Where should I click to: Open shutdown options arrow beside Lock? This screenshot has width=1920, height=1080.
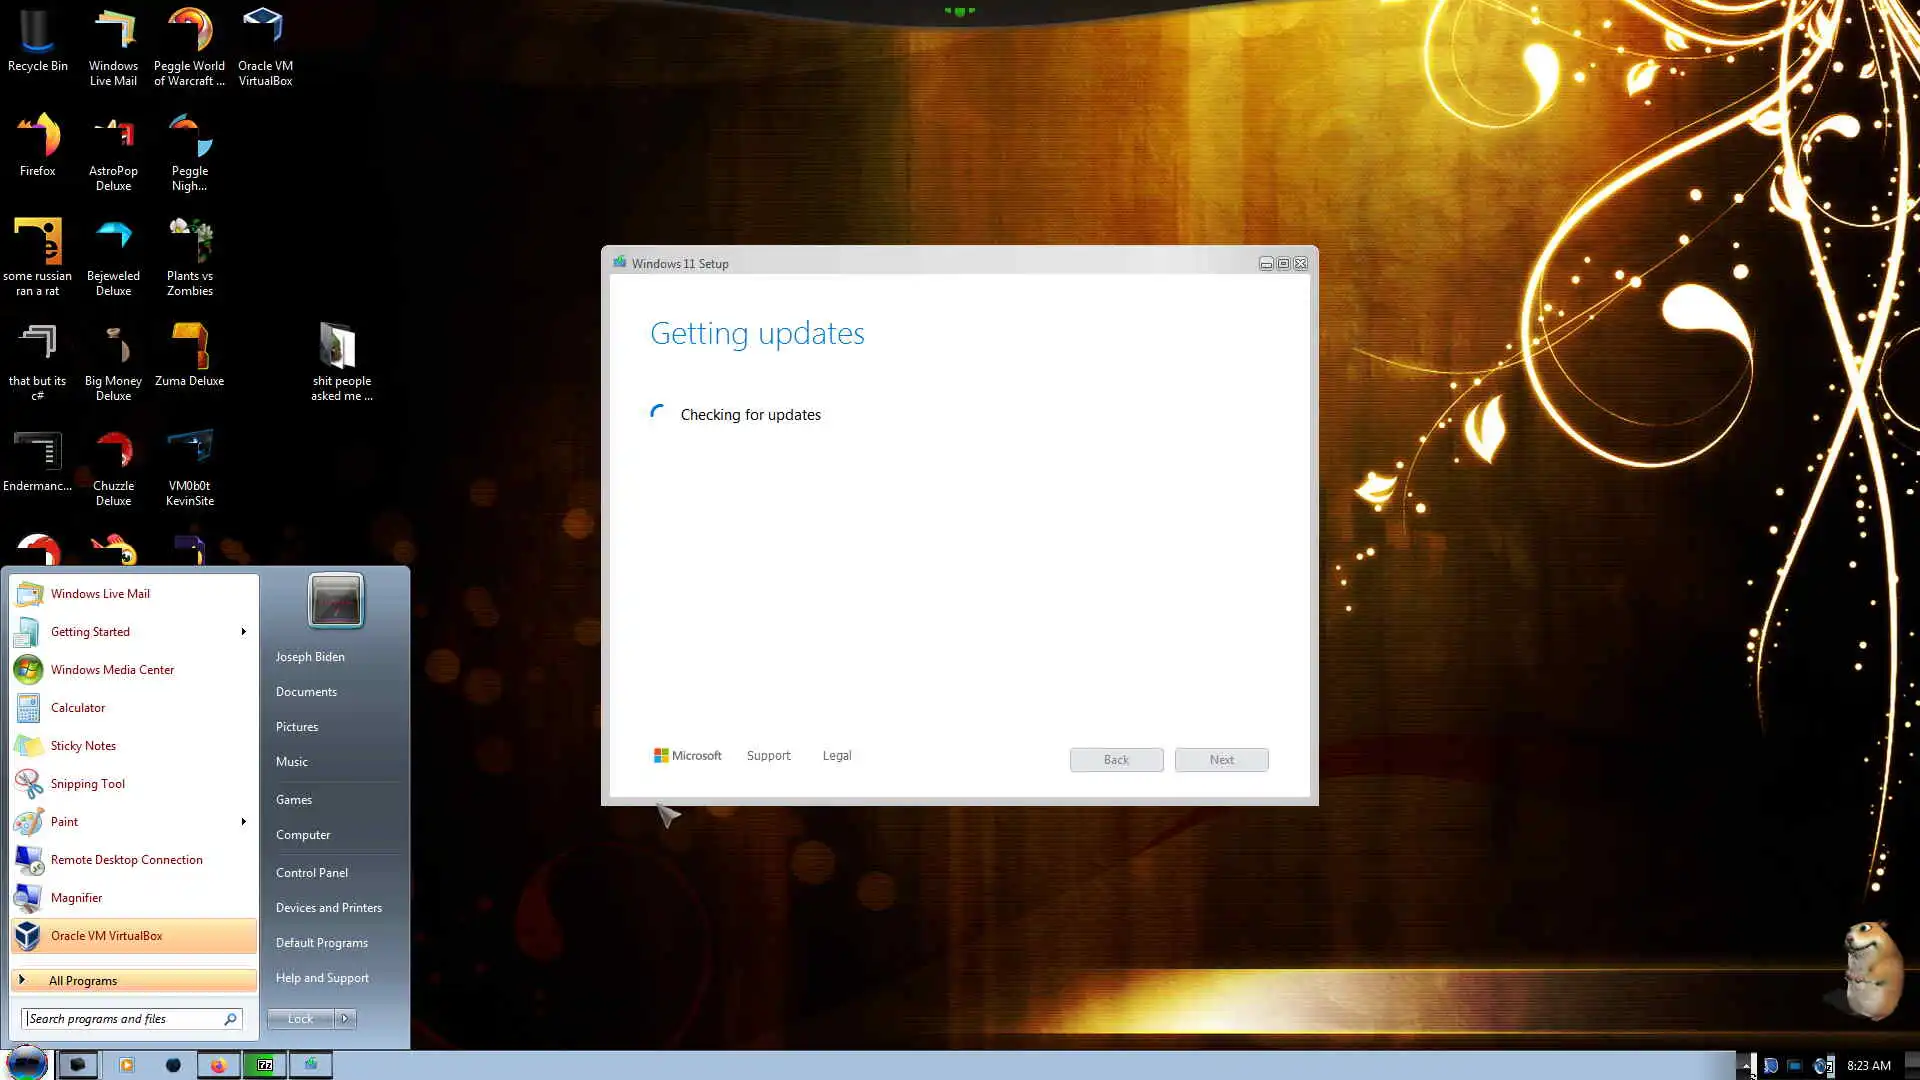tap(345, 1019)
